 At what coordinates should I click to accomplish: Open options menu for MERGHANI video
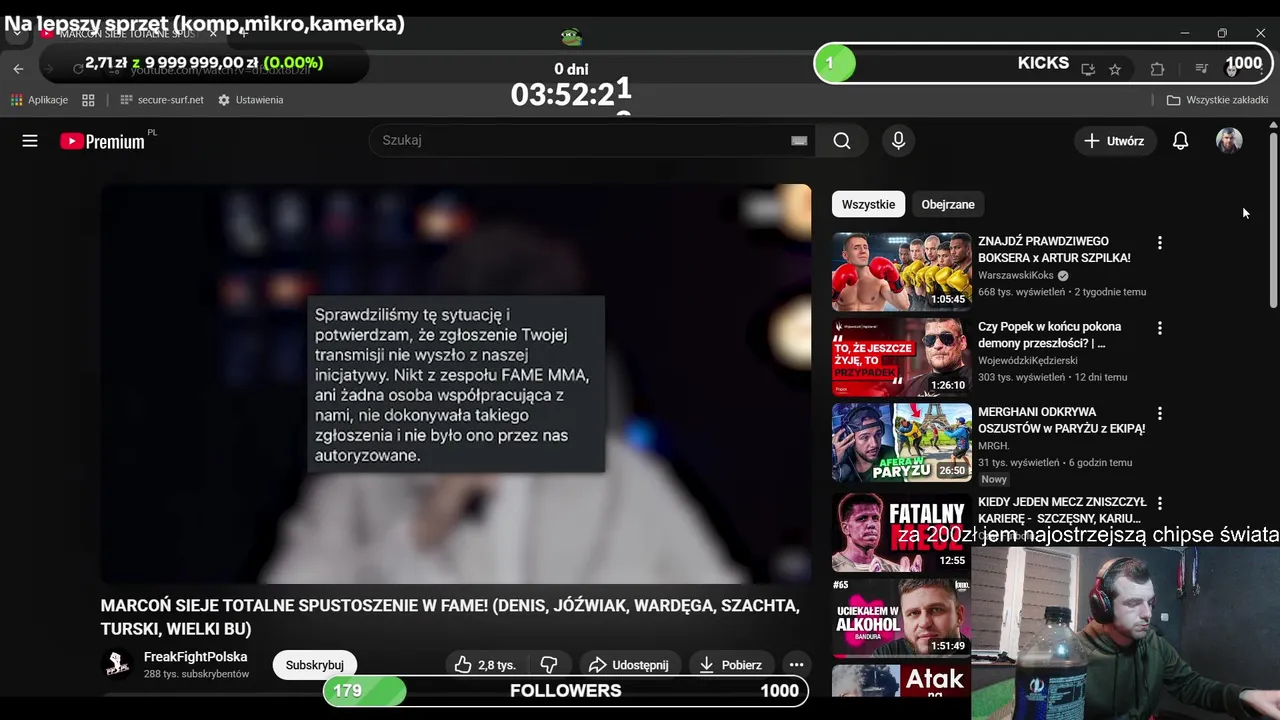[1159, 413]
